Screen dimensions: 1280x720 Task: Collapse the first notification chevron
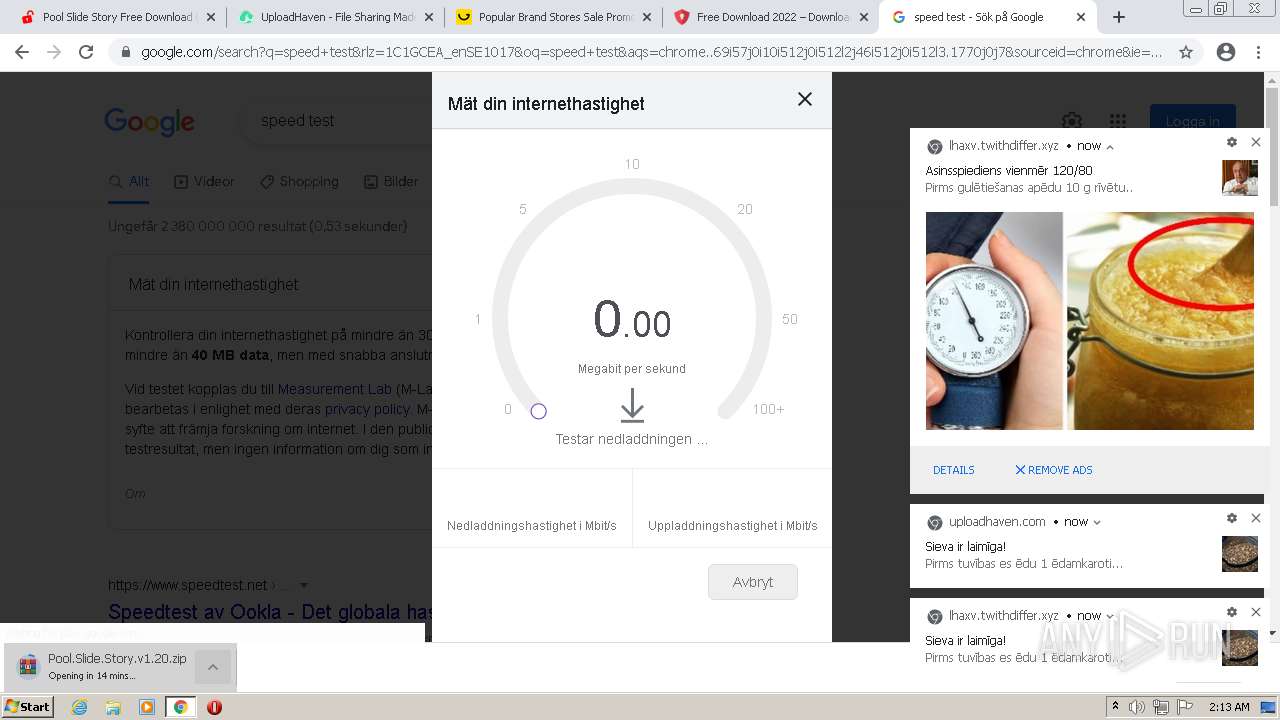pos(1110,146)
